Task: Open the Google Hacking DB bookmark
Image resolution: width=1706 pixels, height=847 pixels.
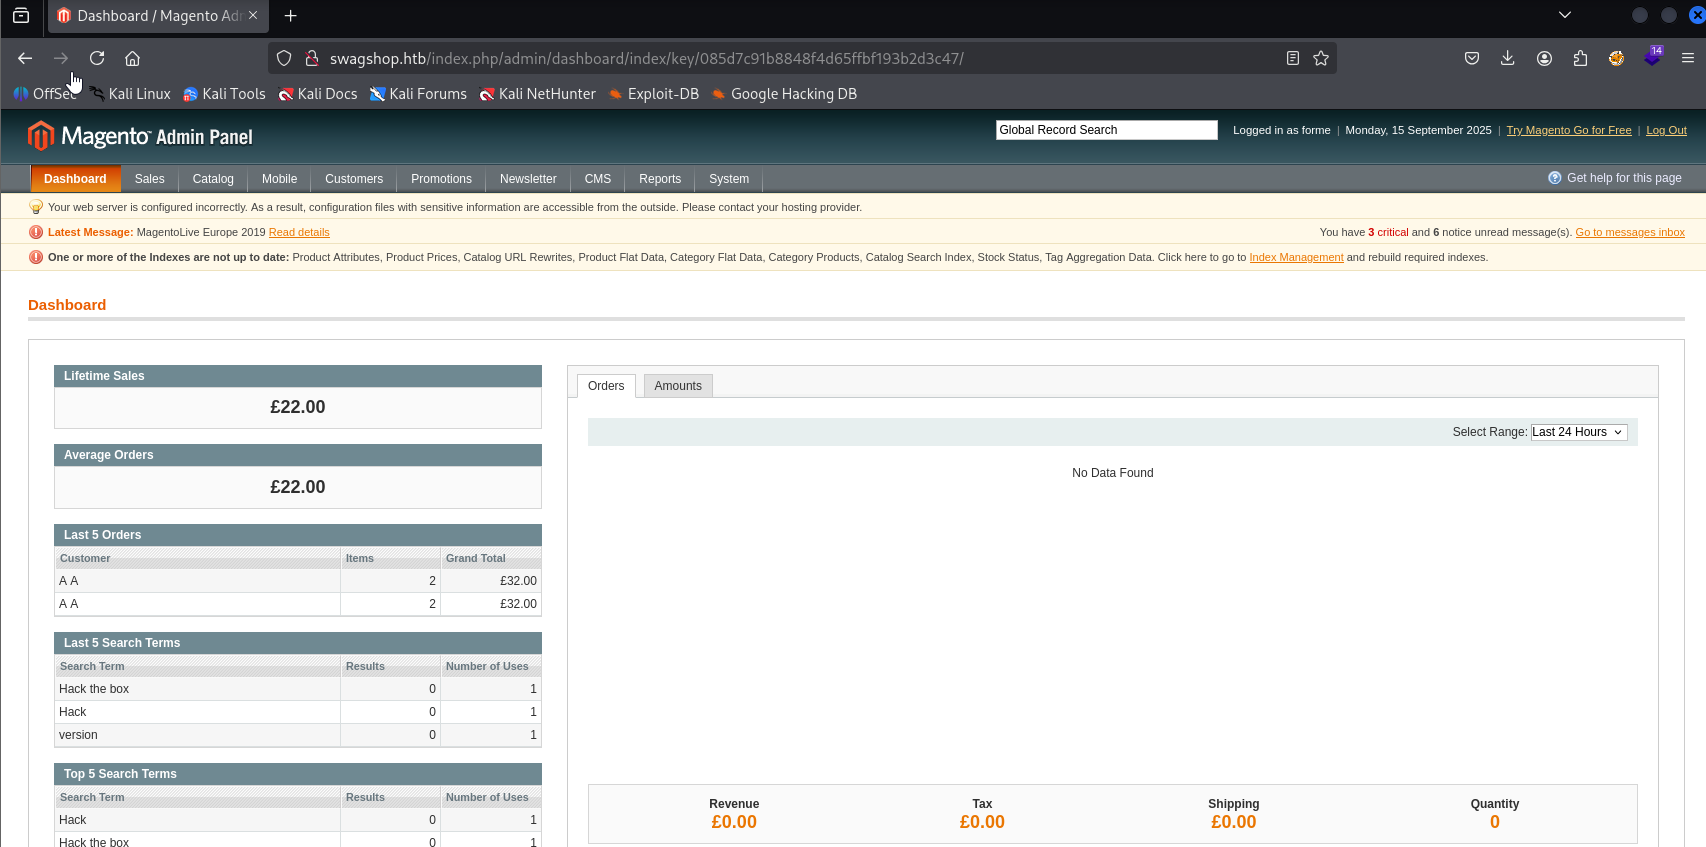Action: coord(784,94)
